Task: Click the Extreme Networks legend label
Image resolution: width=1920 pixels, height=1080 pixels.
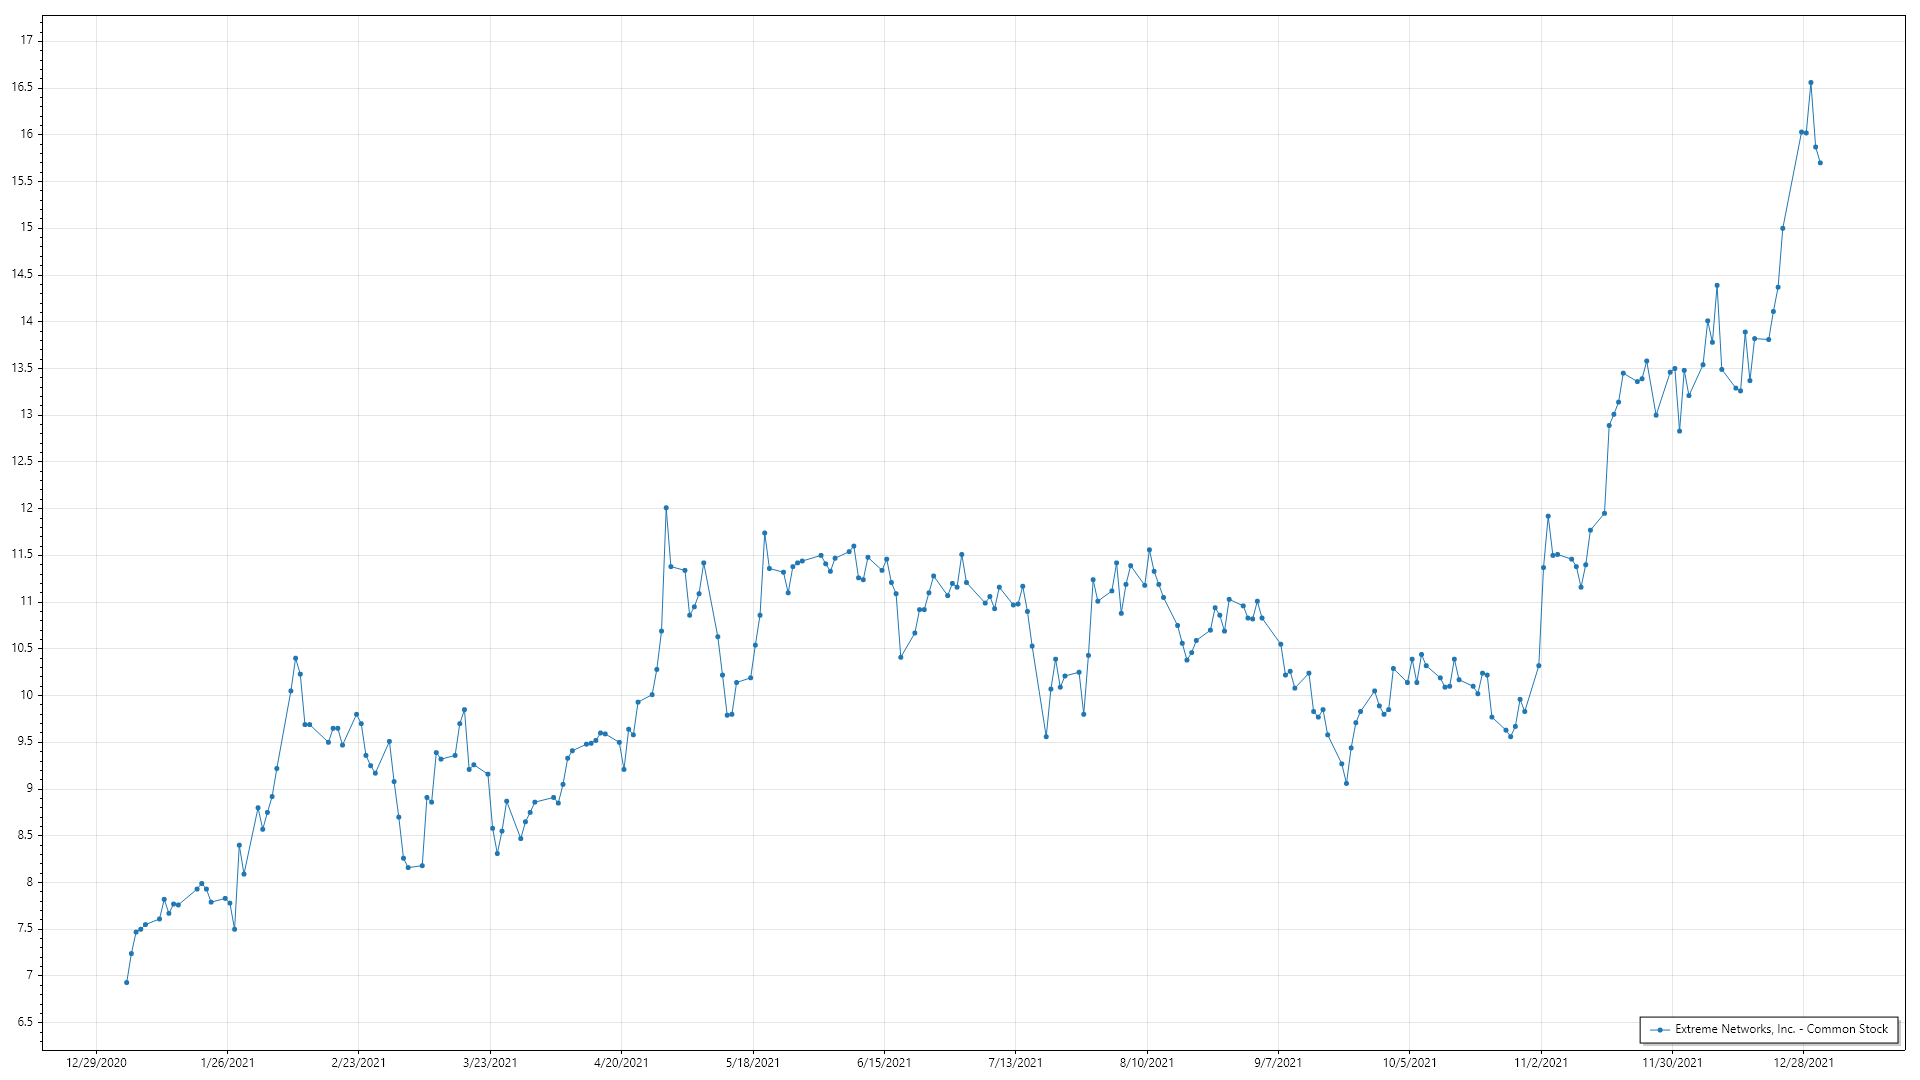Action: pos(1781,1029)
